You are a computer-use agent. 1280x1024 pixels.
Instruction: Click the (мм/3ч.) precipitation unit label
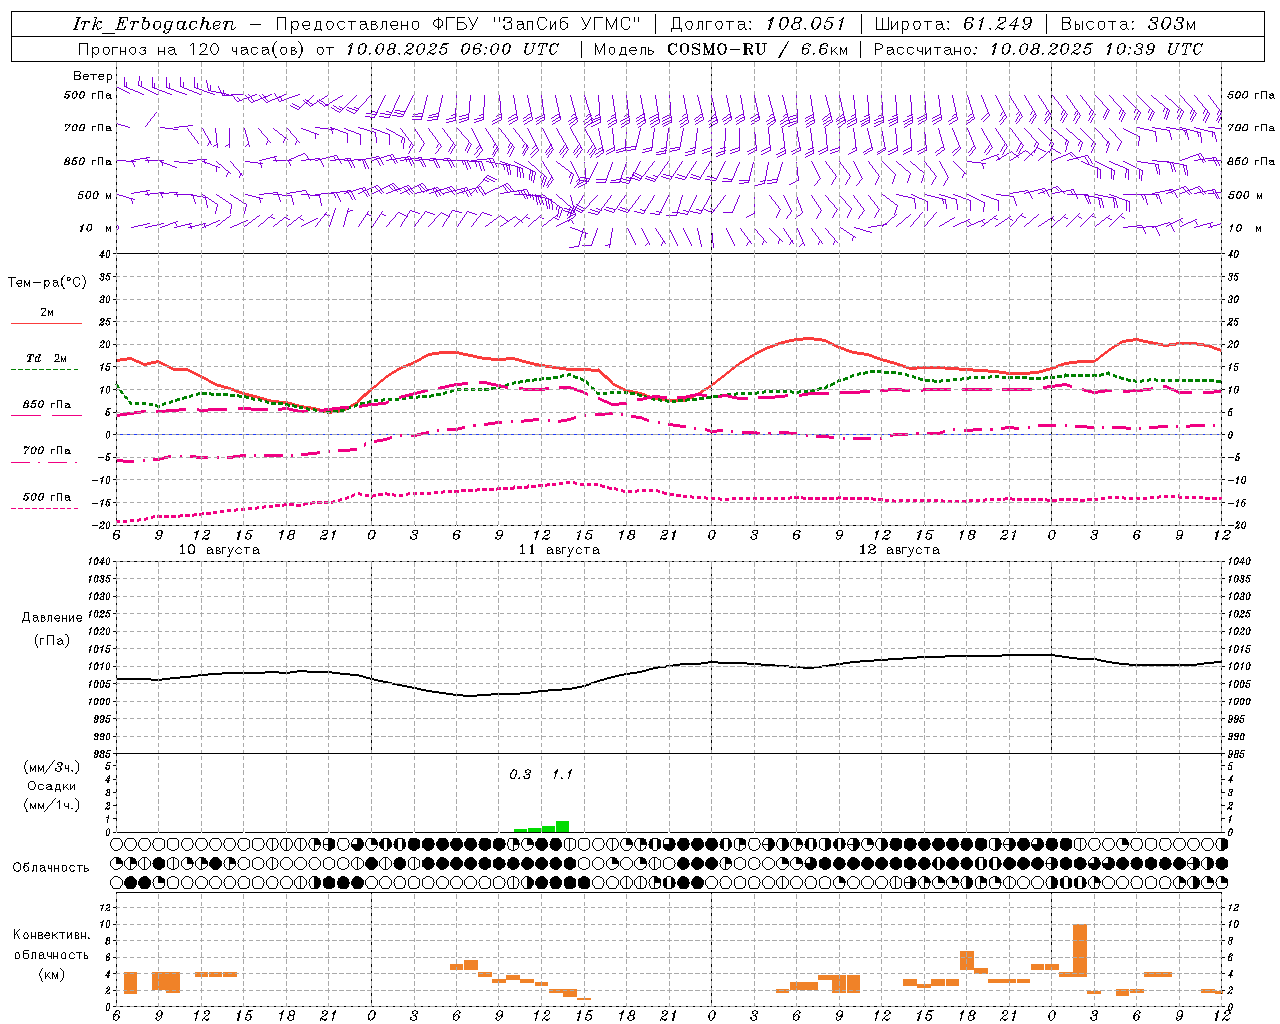pos(51,767)
